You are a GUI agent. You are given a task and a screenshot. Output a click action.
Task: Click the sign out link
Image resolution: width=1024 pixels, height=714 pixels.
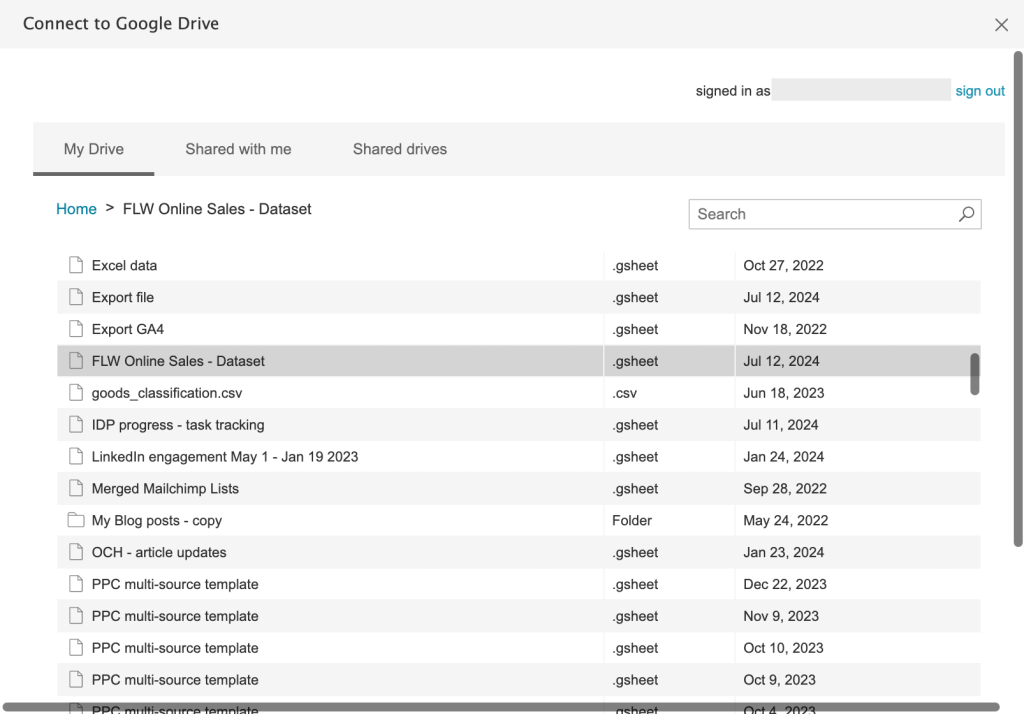pyautogui.click(x=980, y=91)
